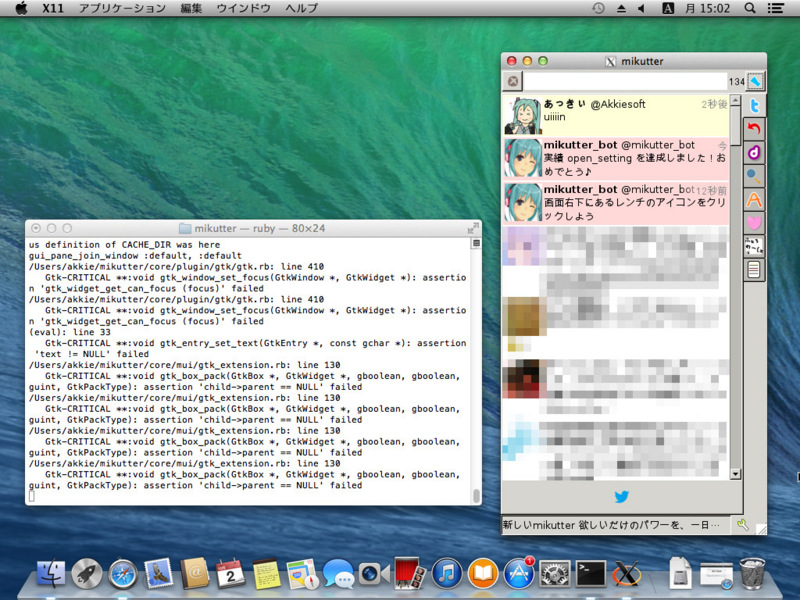Click the blue post tweet button

[x=755, y=81]
